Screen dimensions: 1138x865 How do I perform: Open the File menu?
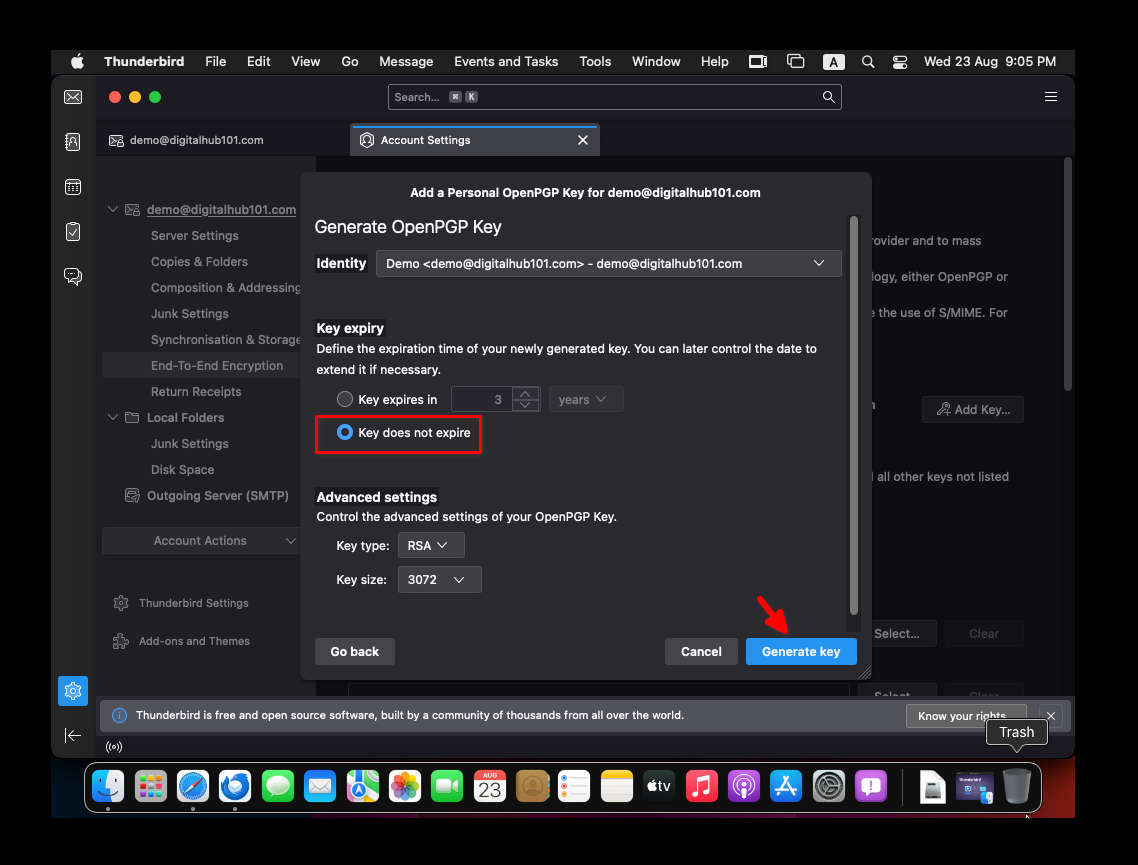coord(216,62)
